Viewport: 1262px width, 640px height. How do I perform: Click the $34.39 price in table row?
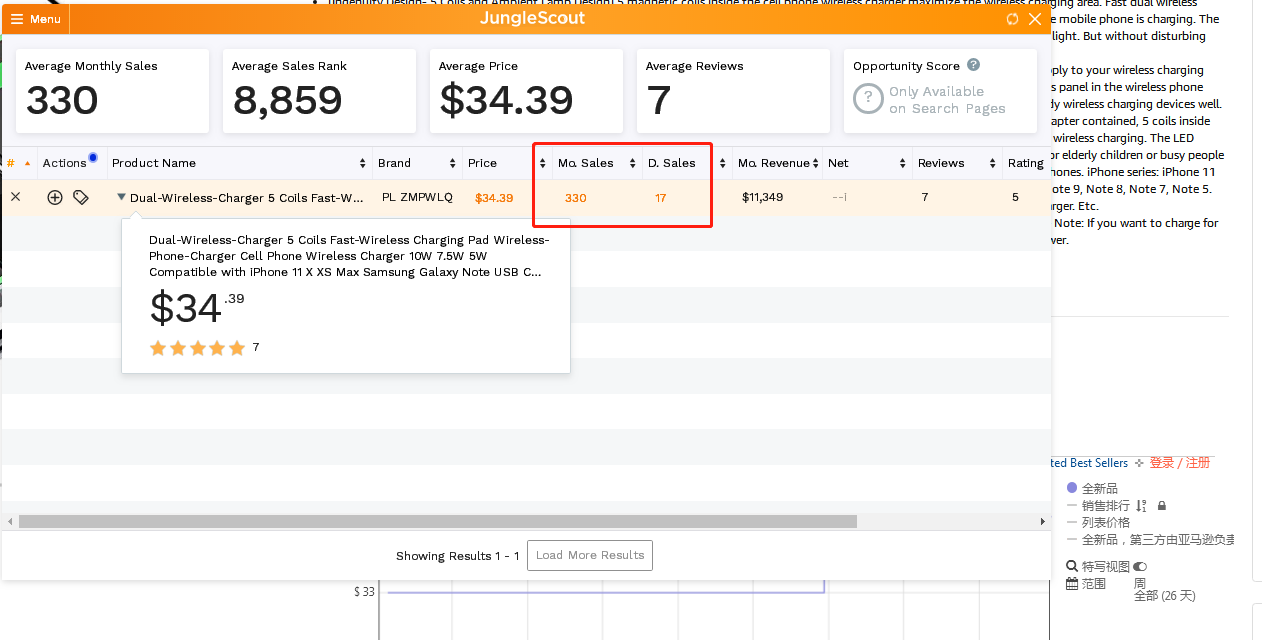[494, 198]
